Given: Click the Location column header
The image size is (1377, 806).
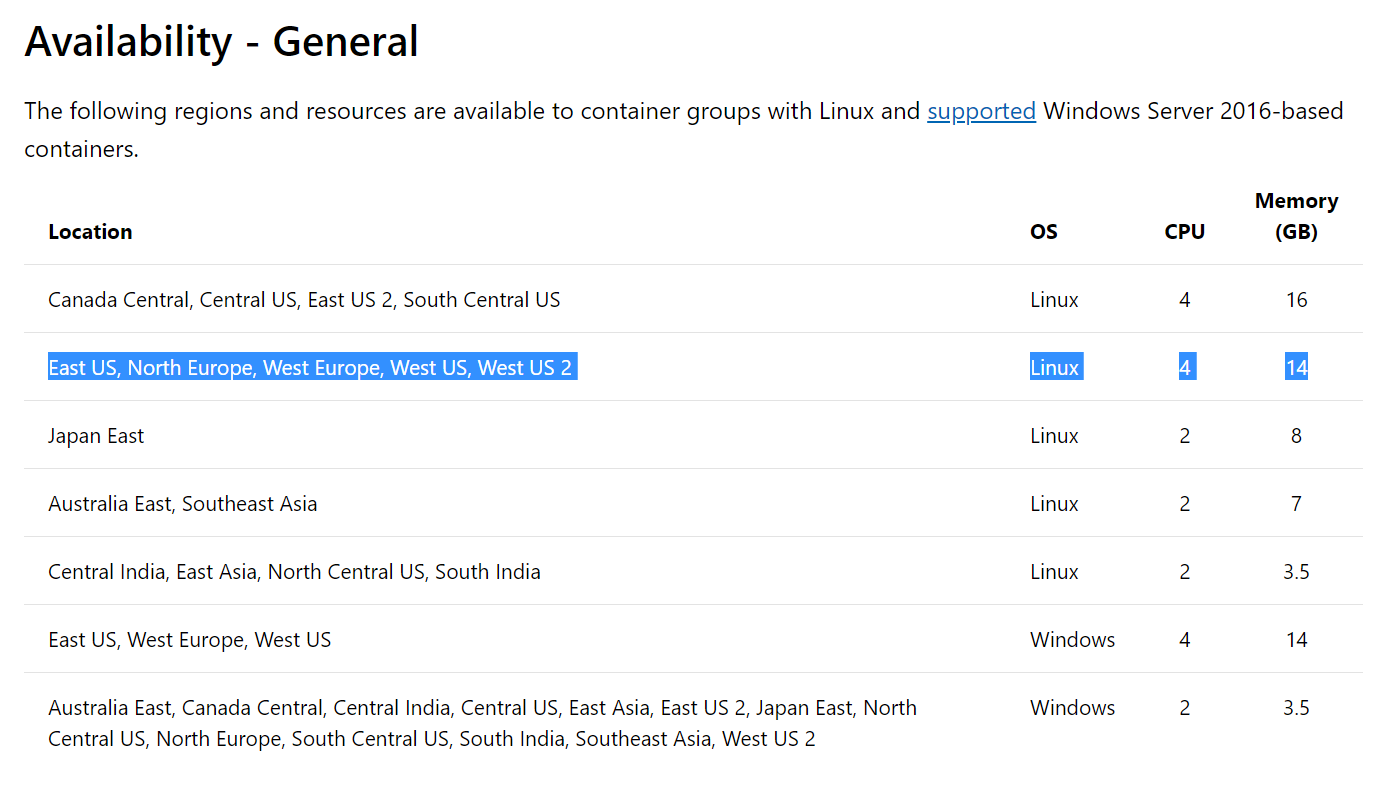Looking at the screenshot, I should [90, 231].
